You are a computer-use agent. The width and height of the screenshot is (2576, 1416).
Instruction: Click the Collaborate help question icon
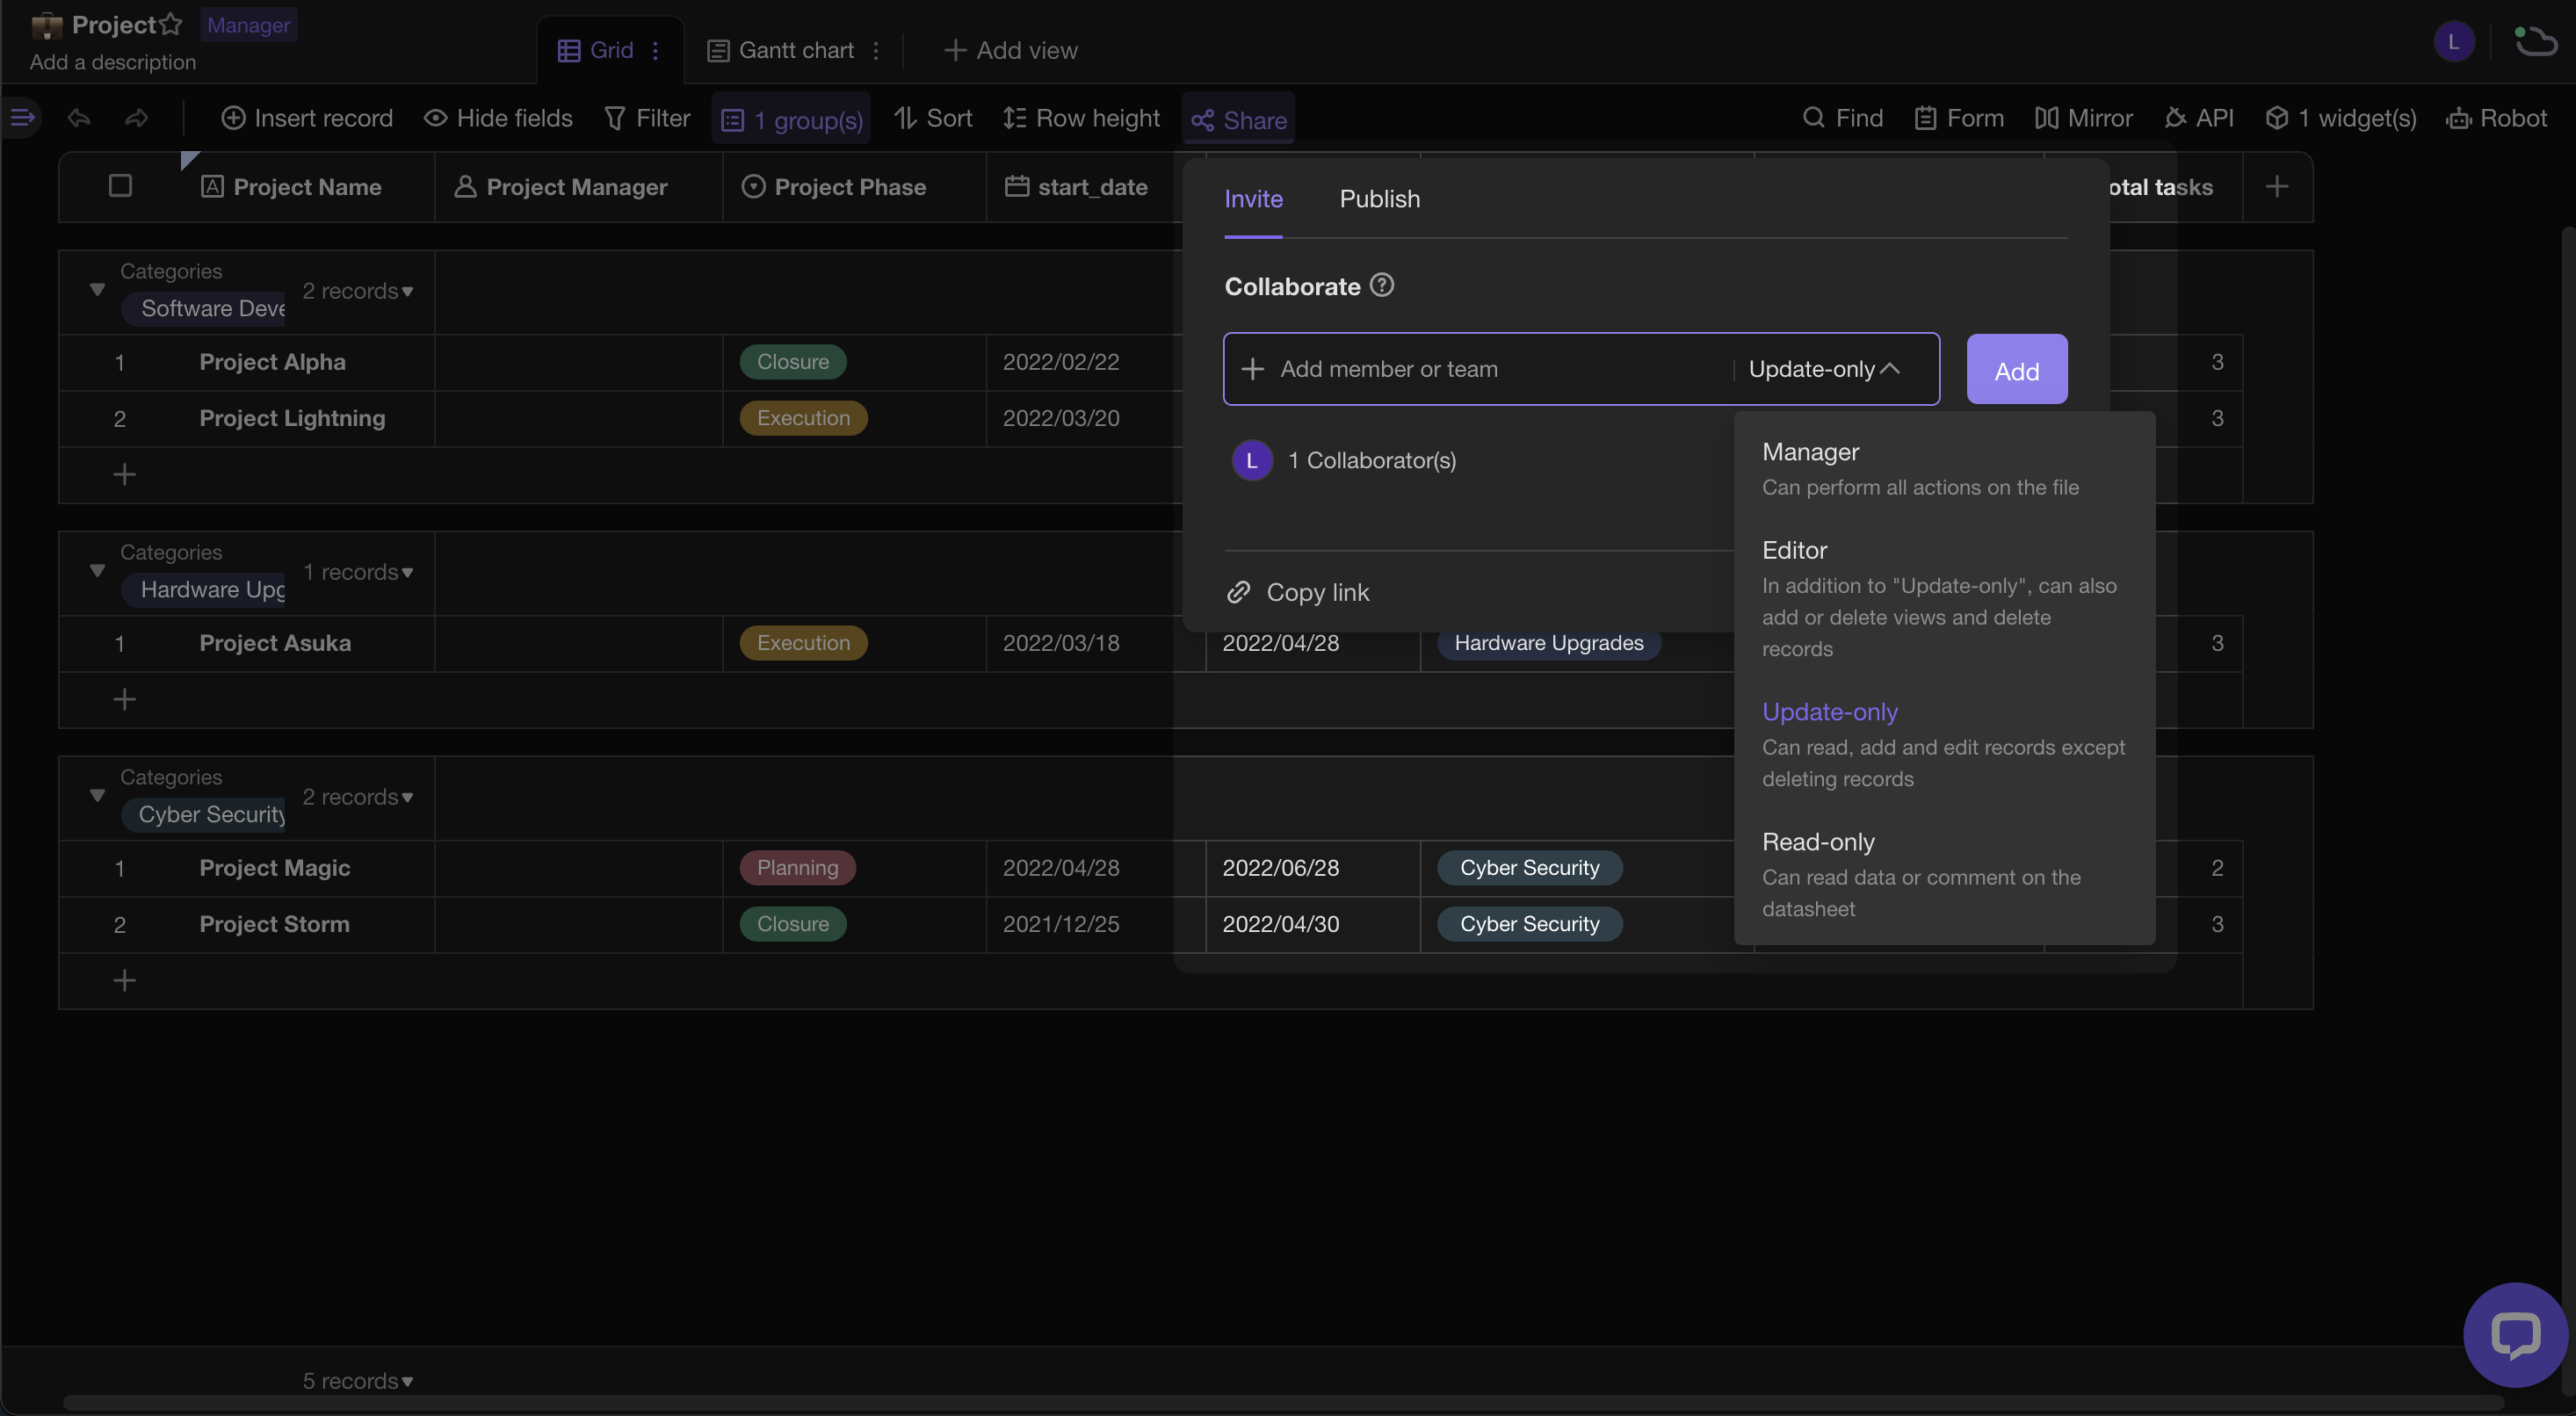[x=1382, y=285]
